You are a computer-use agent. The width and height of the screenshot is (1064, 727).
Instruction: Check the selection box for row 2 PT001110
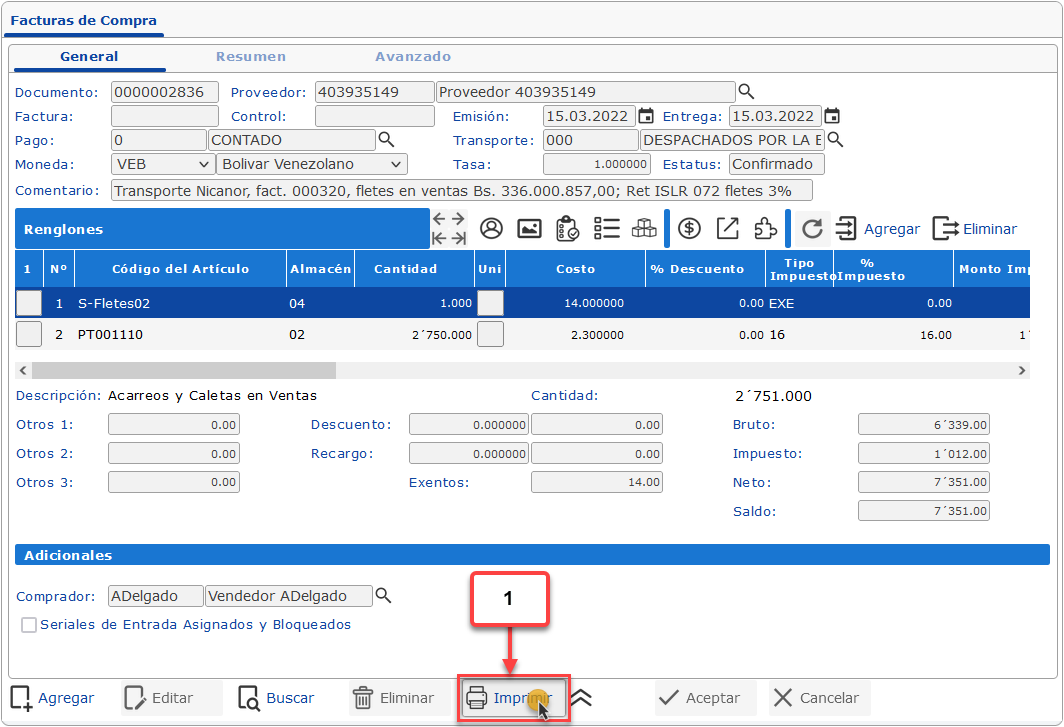coord(29,335)
